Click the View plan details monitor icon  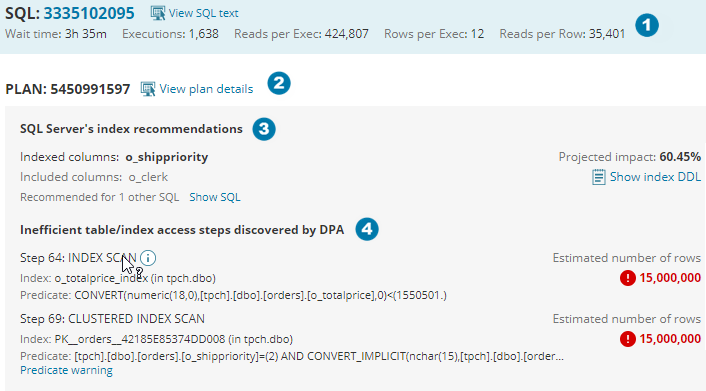(148, 89)
